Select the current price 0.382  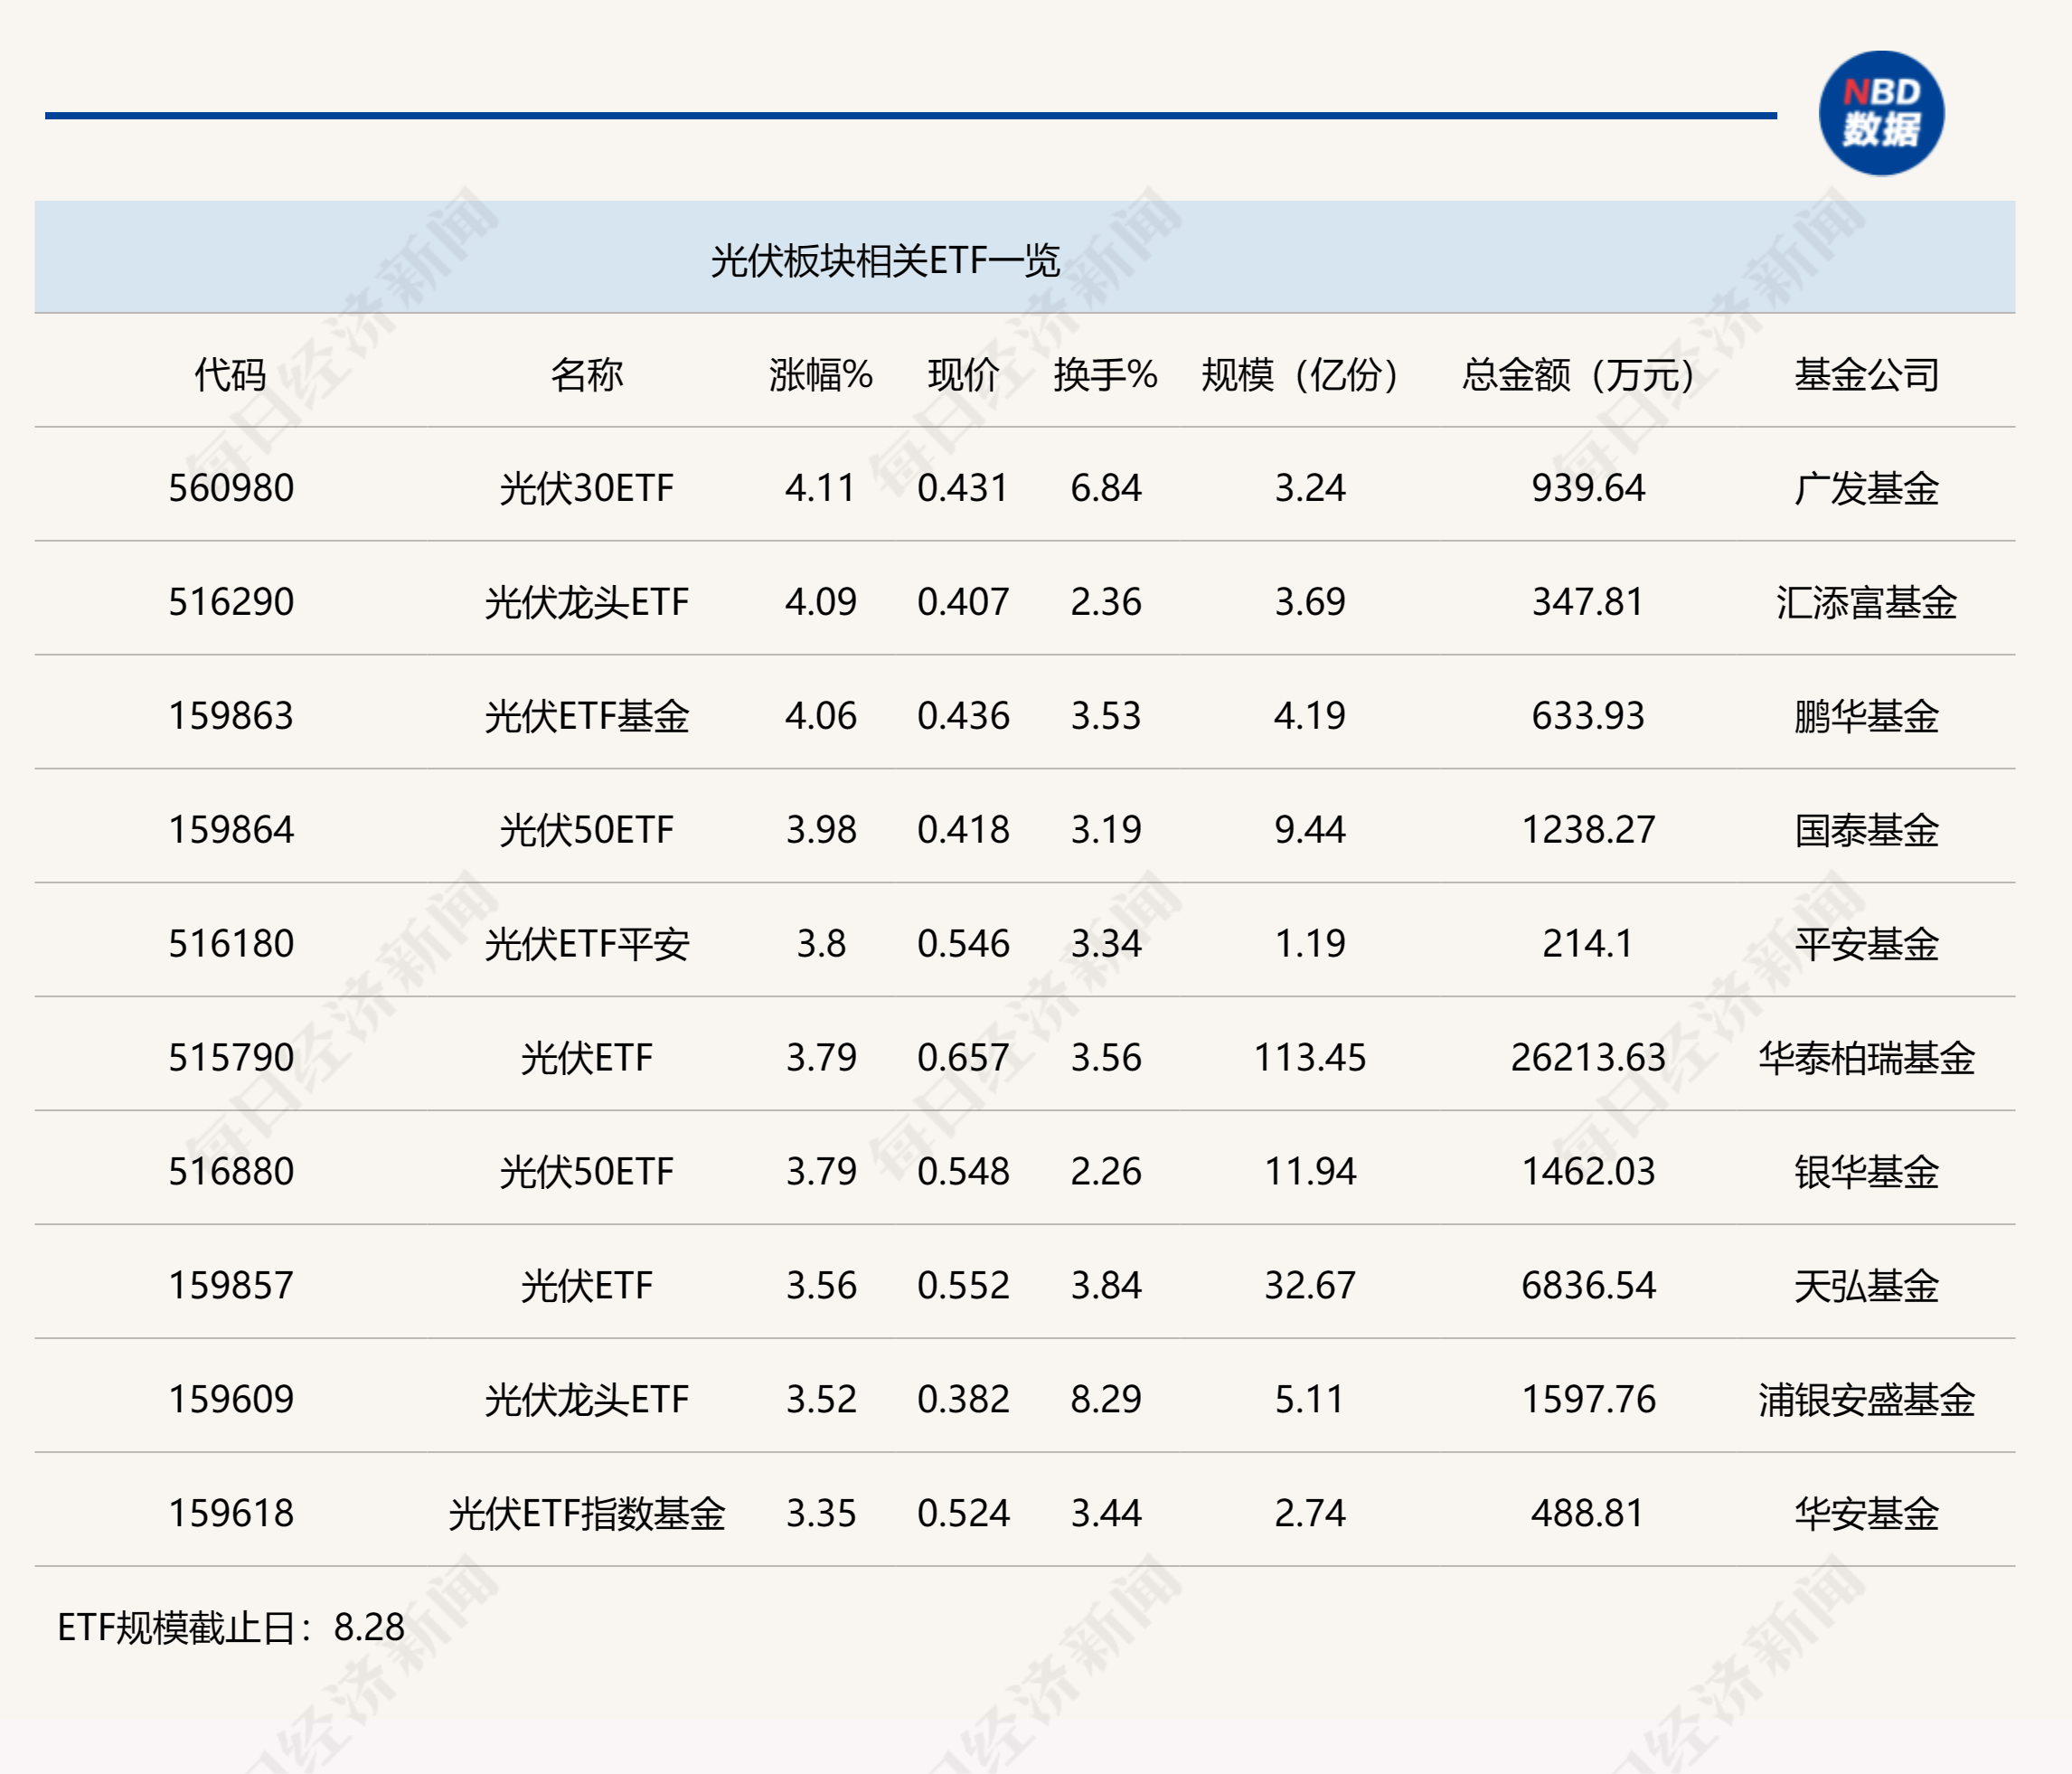963,1400
